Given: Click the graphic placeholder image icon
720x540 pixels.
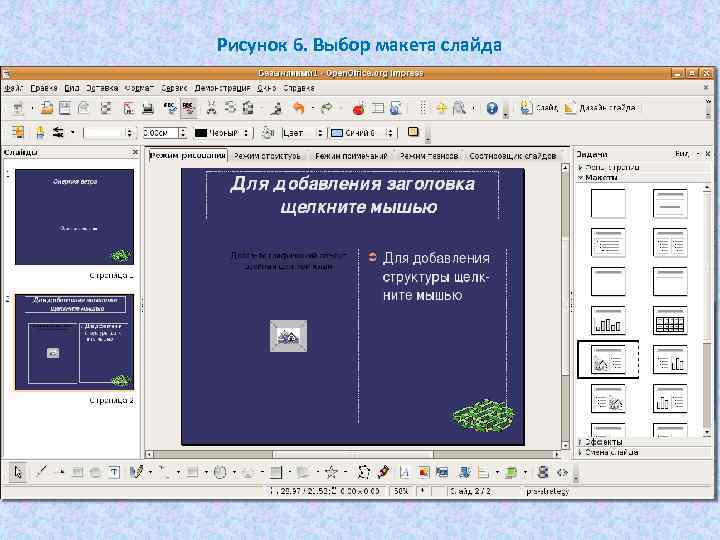Looking at the screenshot, I should (288, 336).
